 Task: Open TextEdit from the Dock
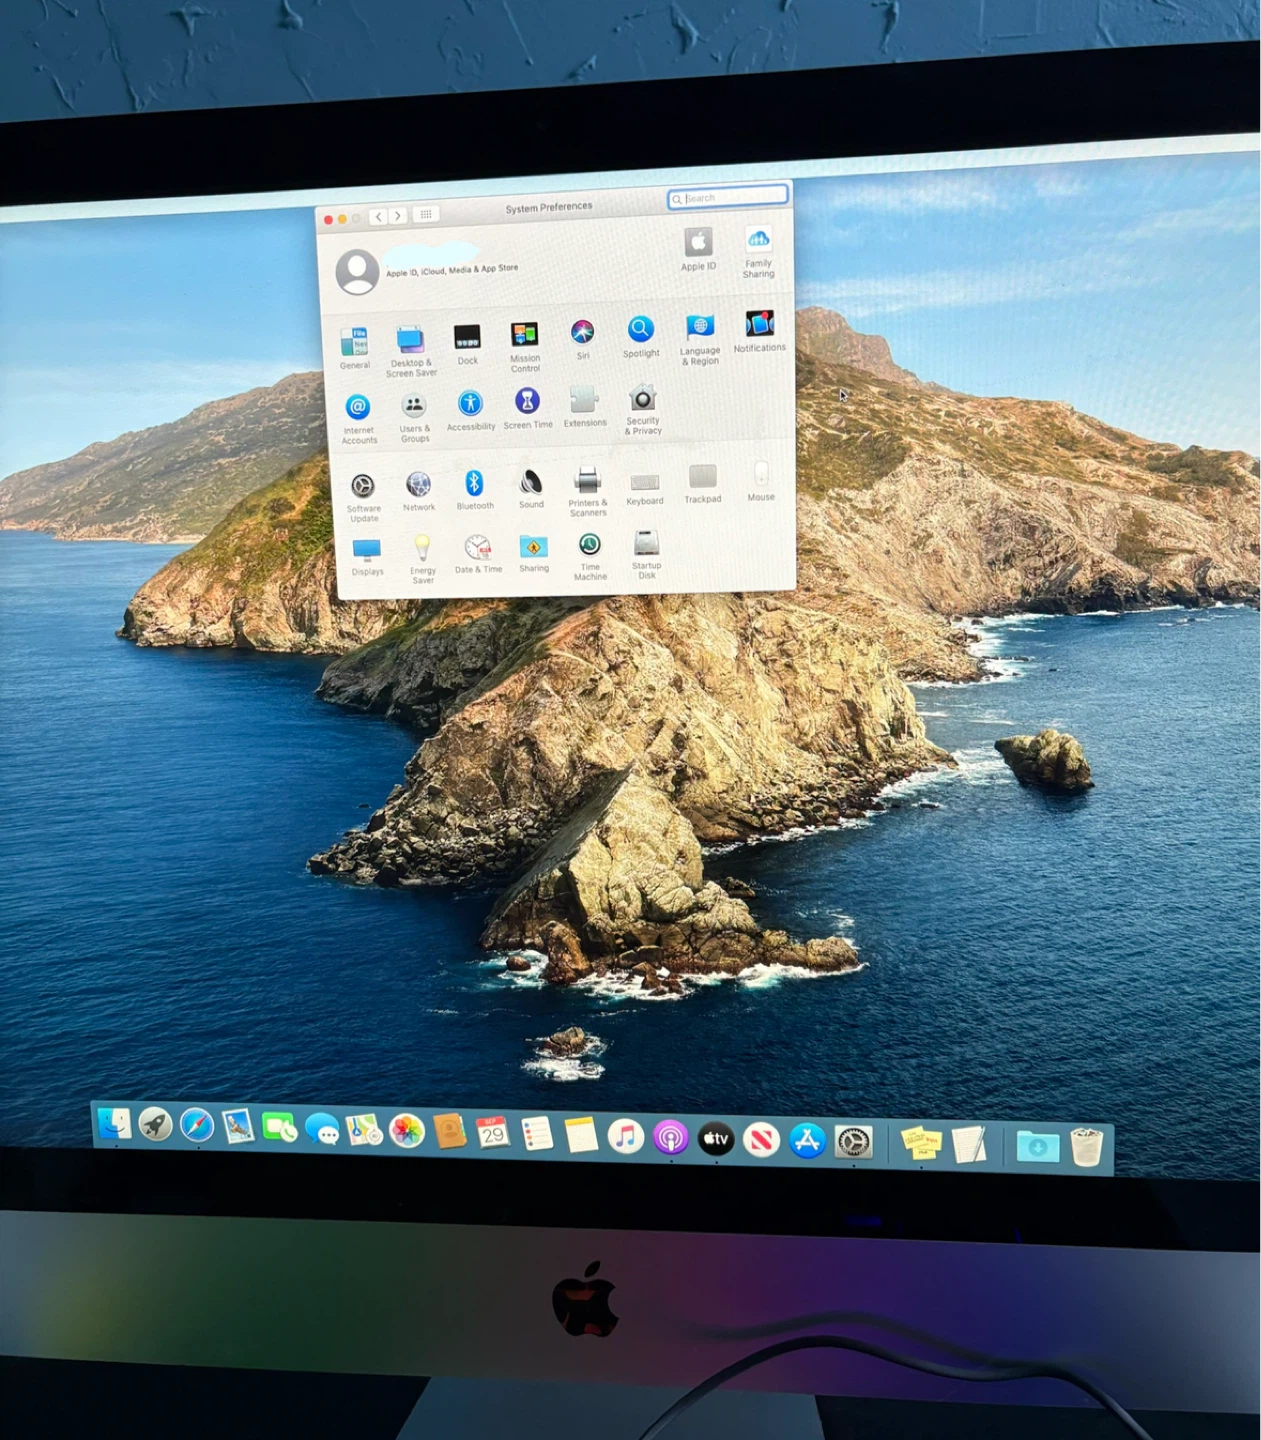tap(968, 1145)
